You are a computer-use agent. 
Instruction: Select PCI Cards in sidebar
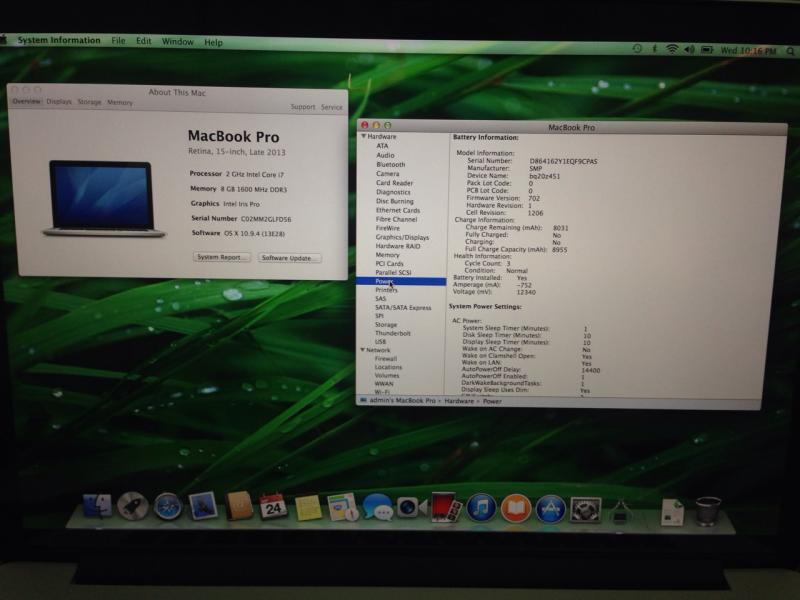(x=389, y=264)
